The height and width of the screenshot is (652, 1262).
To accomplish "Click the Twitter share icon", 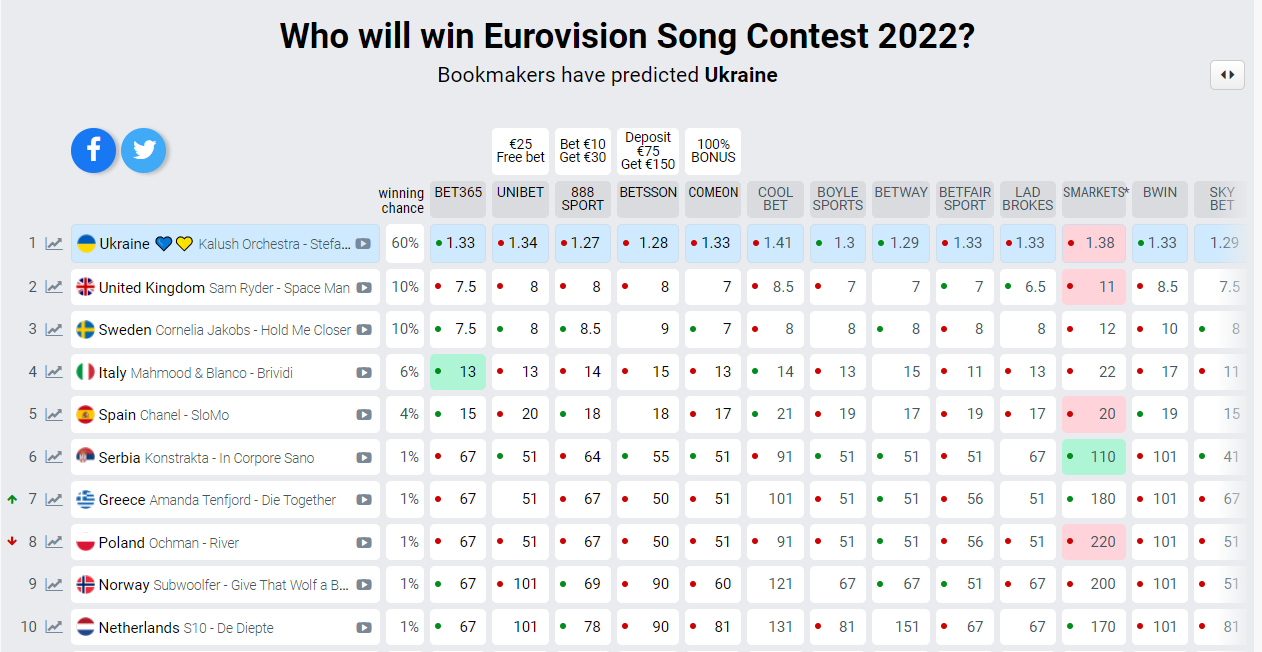I will tap(144, 150).
